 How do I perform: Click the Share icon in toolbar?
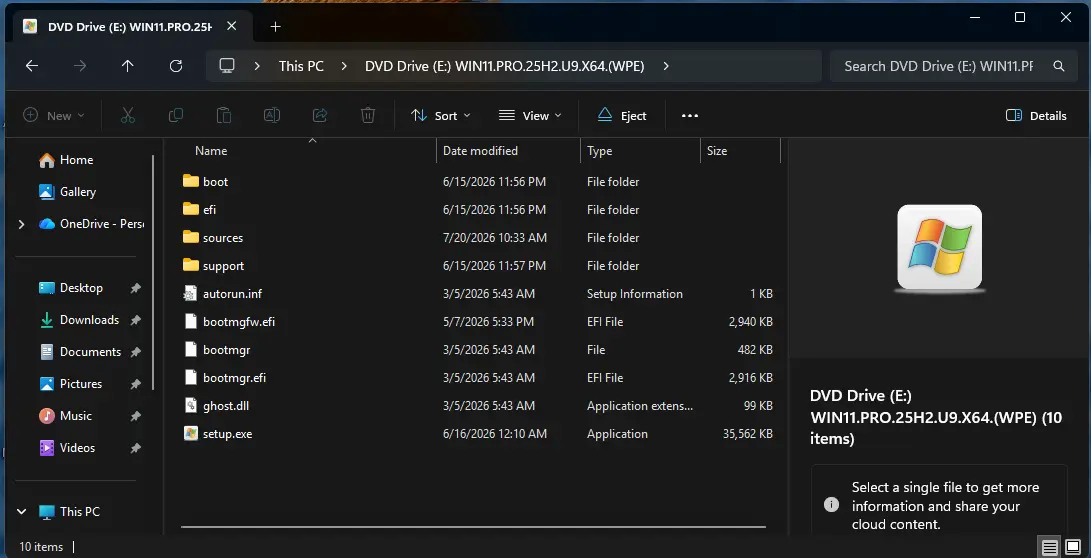(x=320, y=115)
